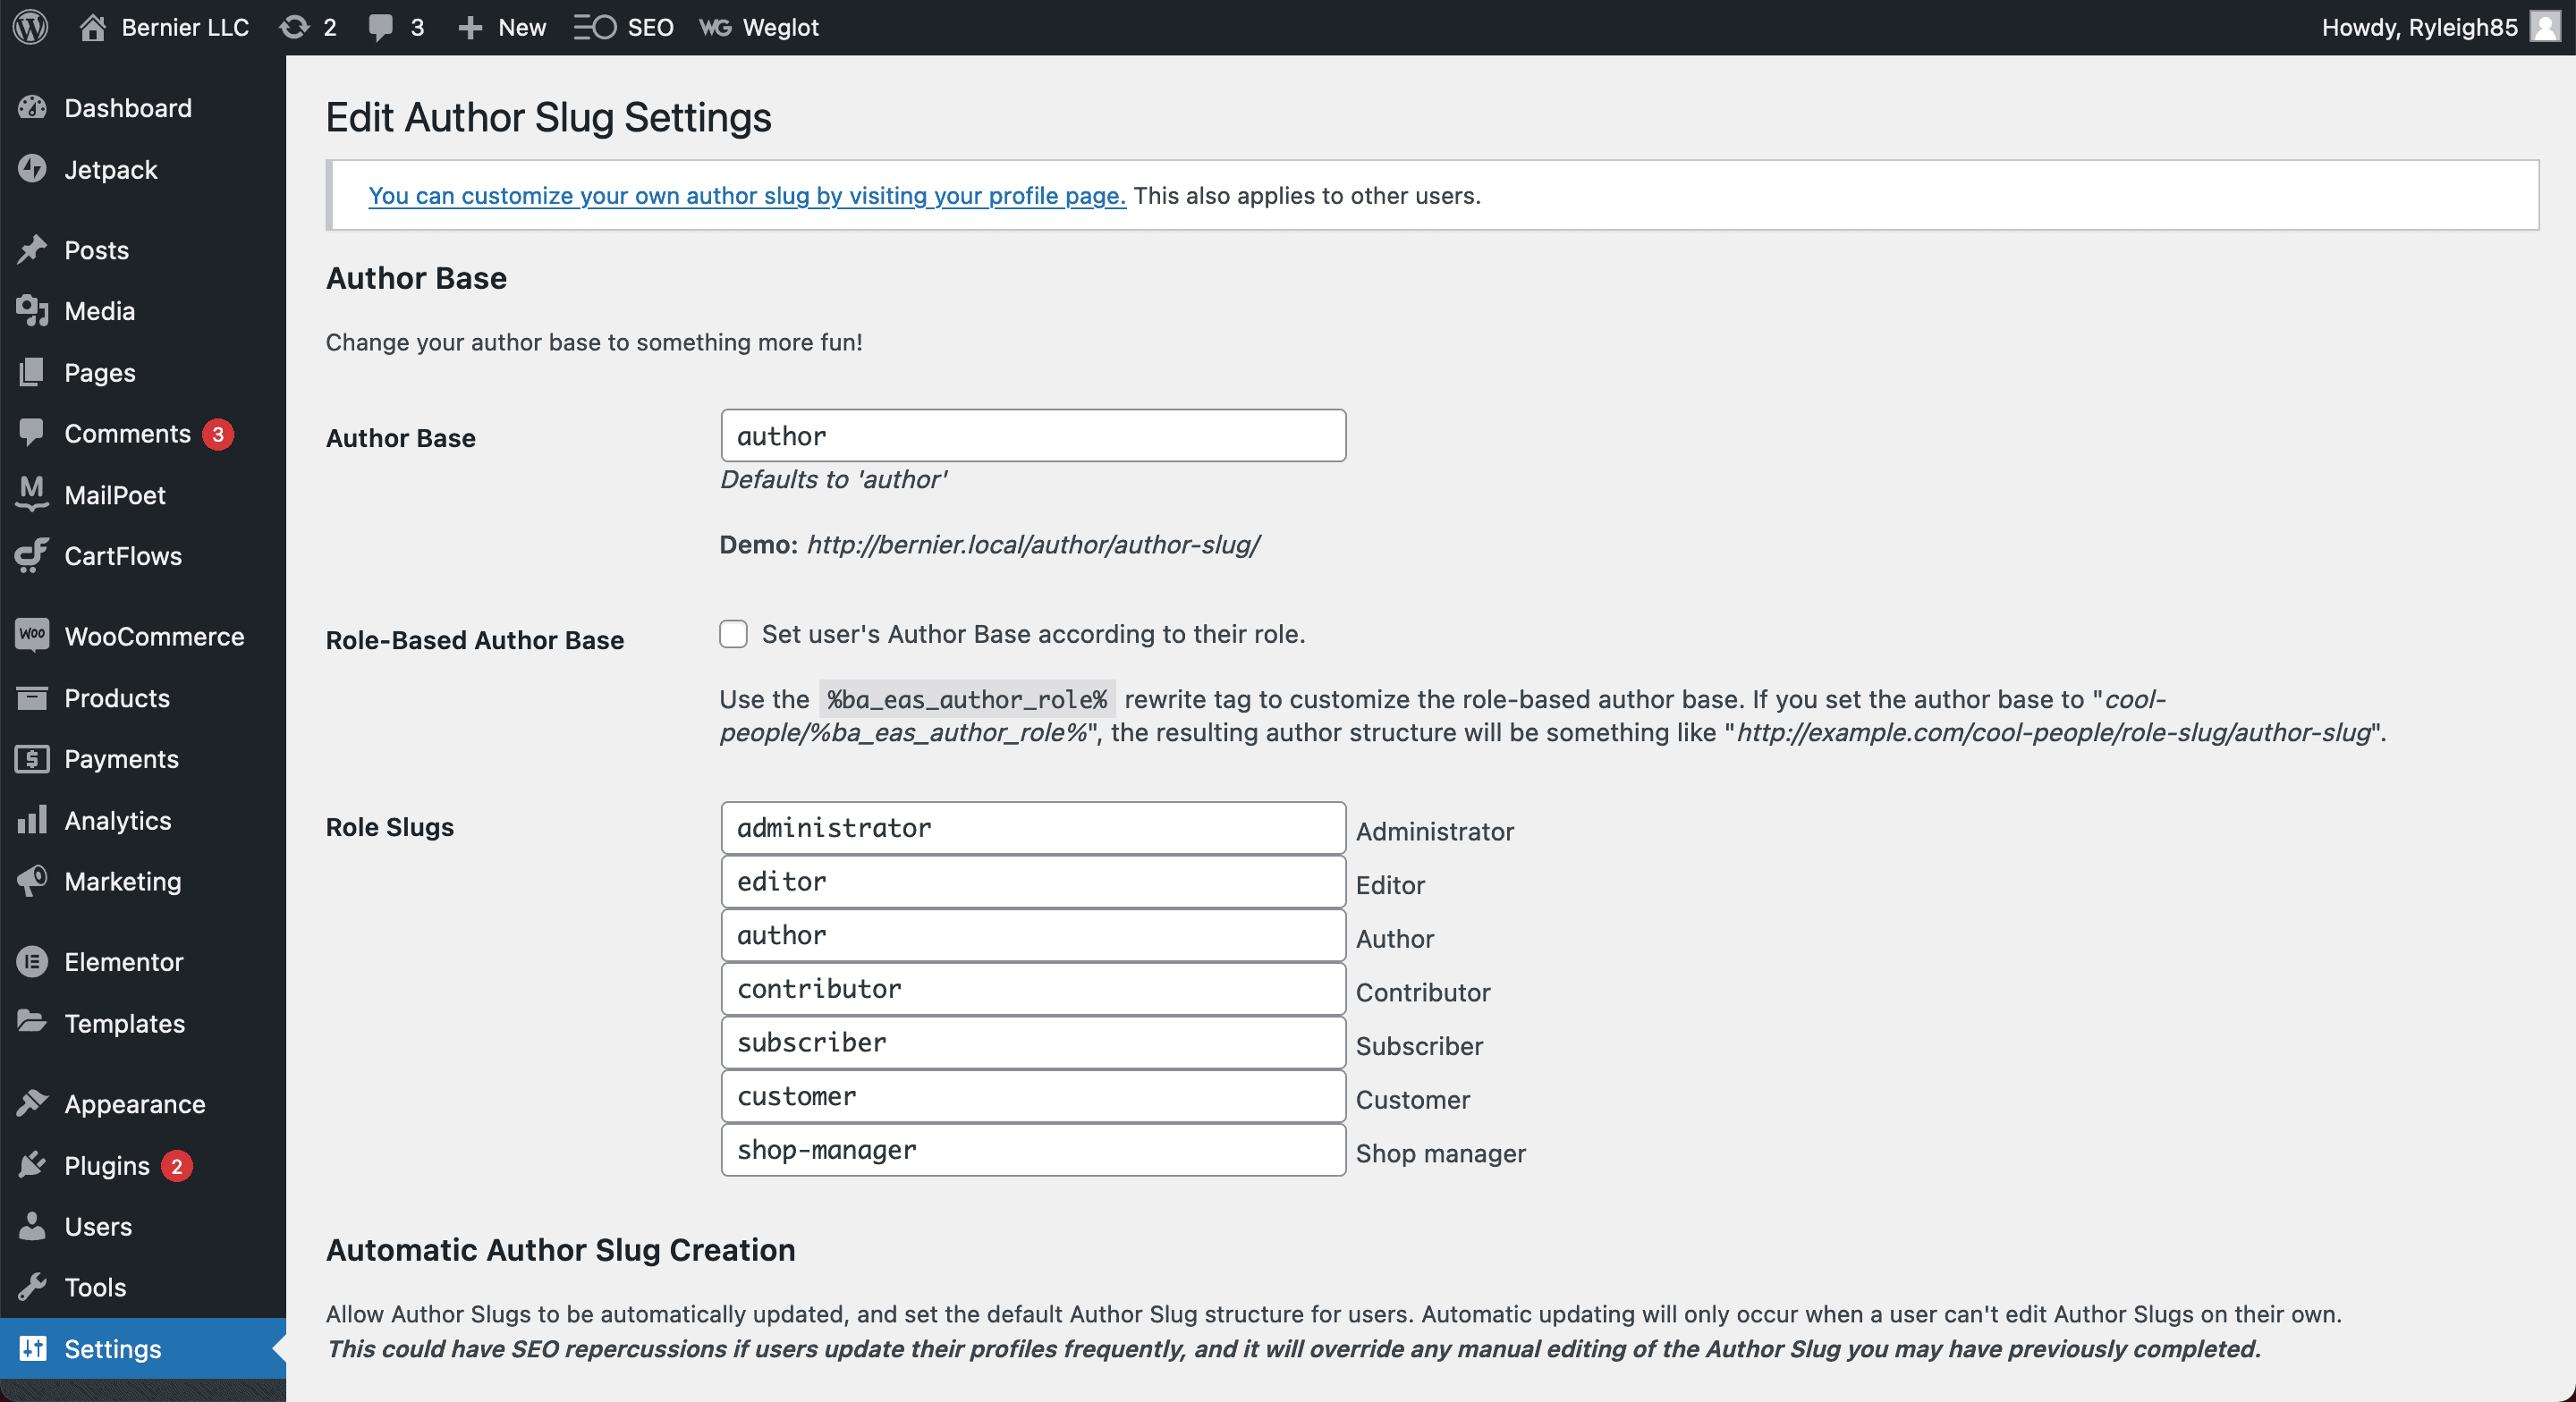Open the CartFlows icon
The width and height of the screenshot is (2576, 1402).
pos(32,555)
